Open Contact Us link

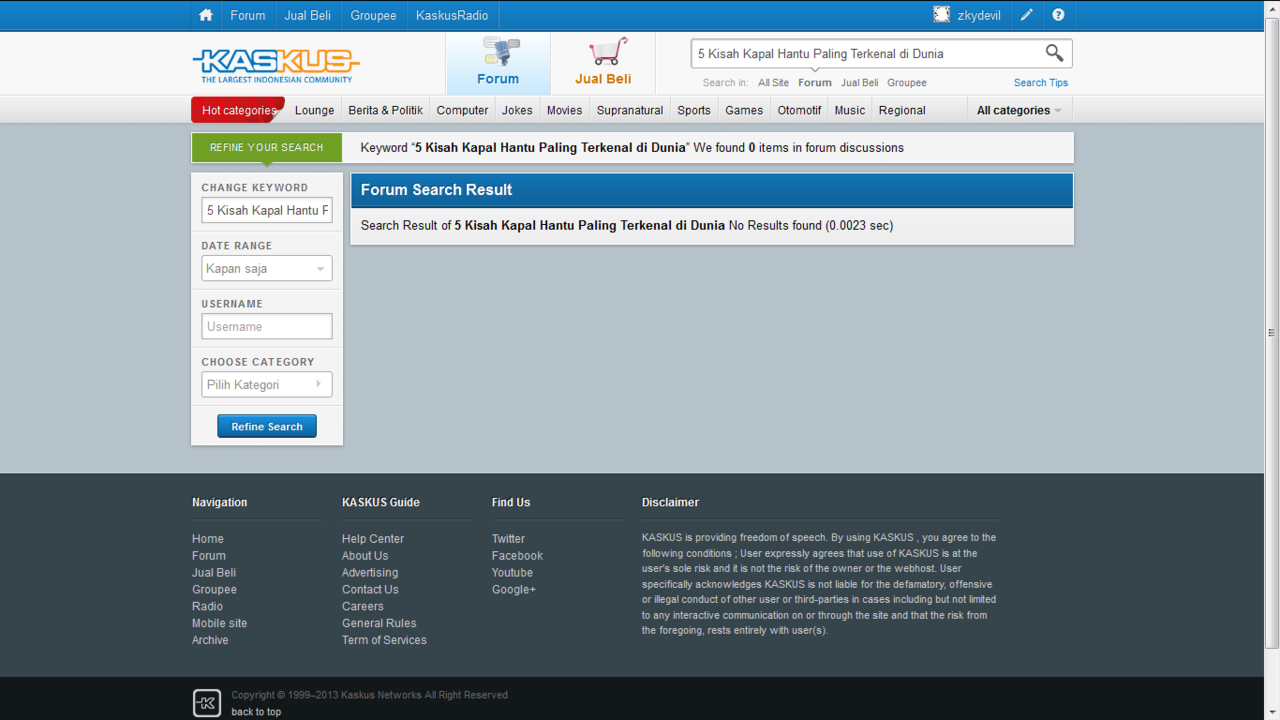click(370, 590)
